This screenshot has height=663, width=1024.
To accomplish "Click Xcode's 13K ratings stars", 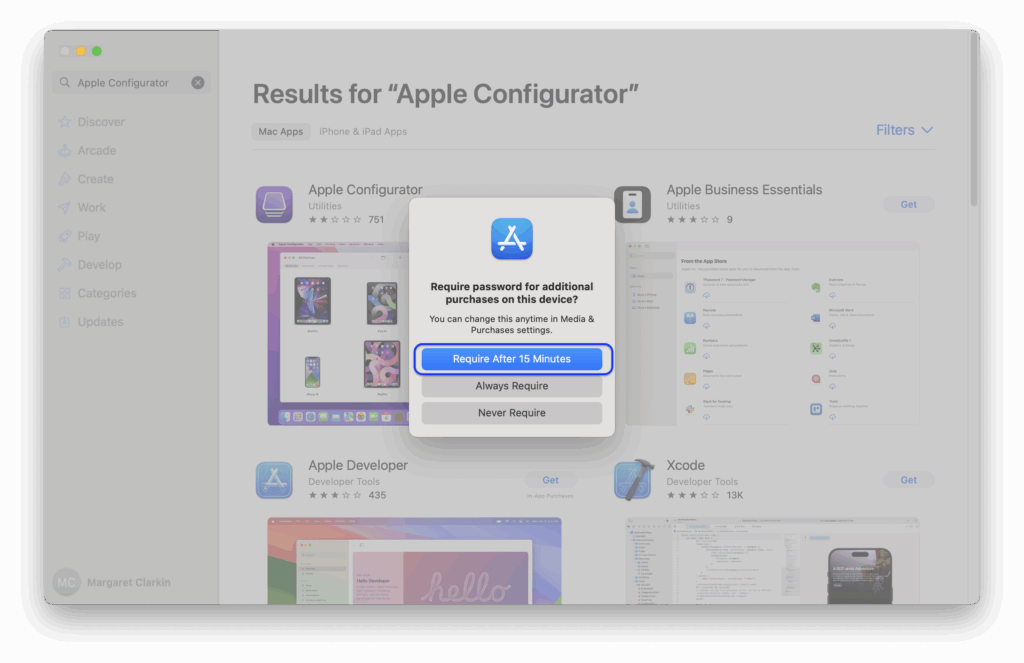I will pyautogui.click(x=693, y=495).
